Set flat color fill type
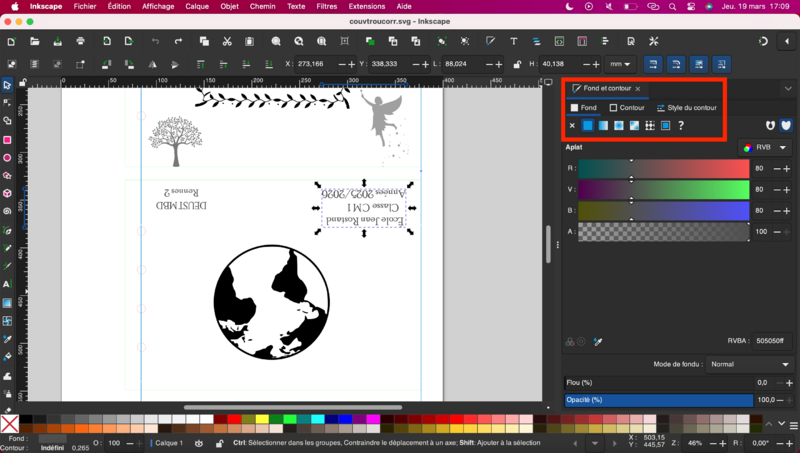The height and width of the screenshot is (453, 800). (x=588, y=125)
